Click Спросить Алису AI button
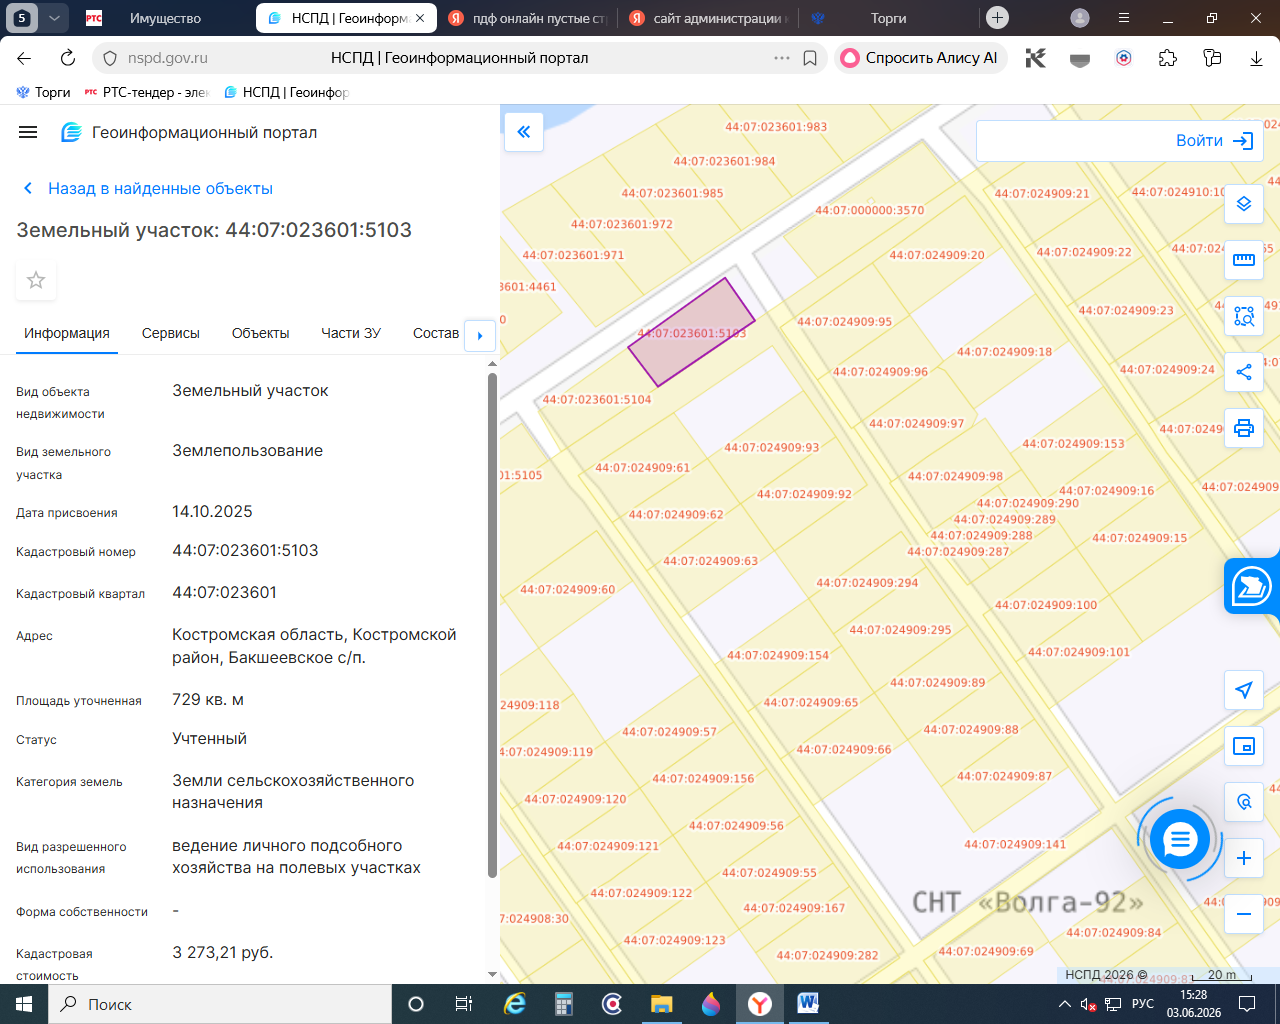The width and height of the screenshot is (1280, 1024). (x=920, y=58)
